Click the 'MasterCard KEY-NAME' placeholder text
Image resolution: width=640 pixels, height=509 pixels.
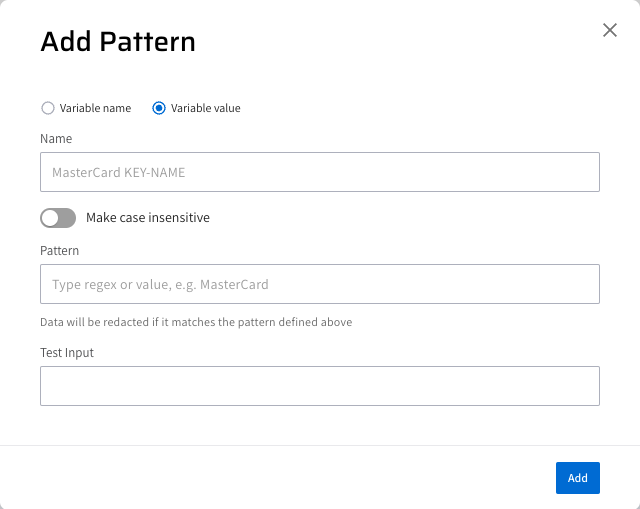coord(119,172)
